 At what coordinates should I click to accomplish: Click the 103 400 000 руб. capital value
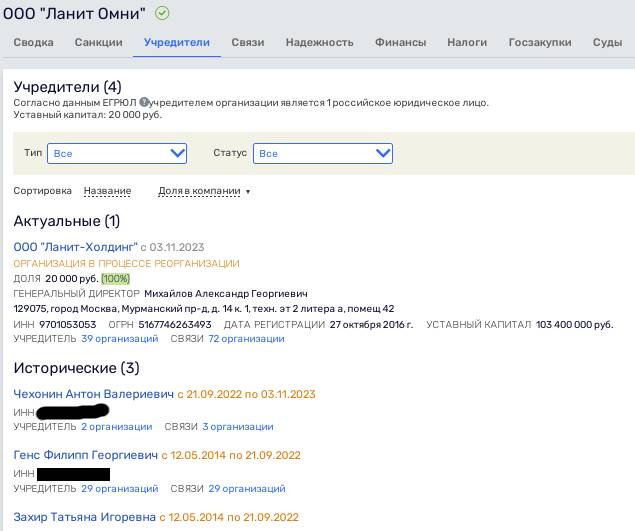click(x=575, y=324)
